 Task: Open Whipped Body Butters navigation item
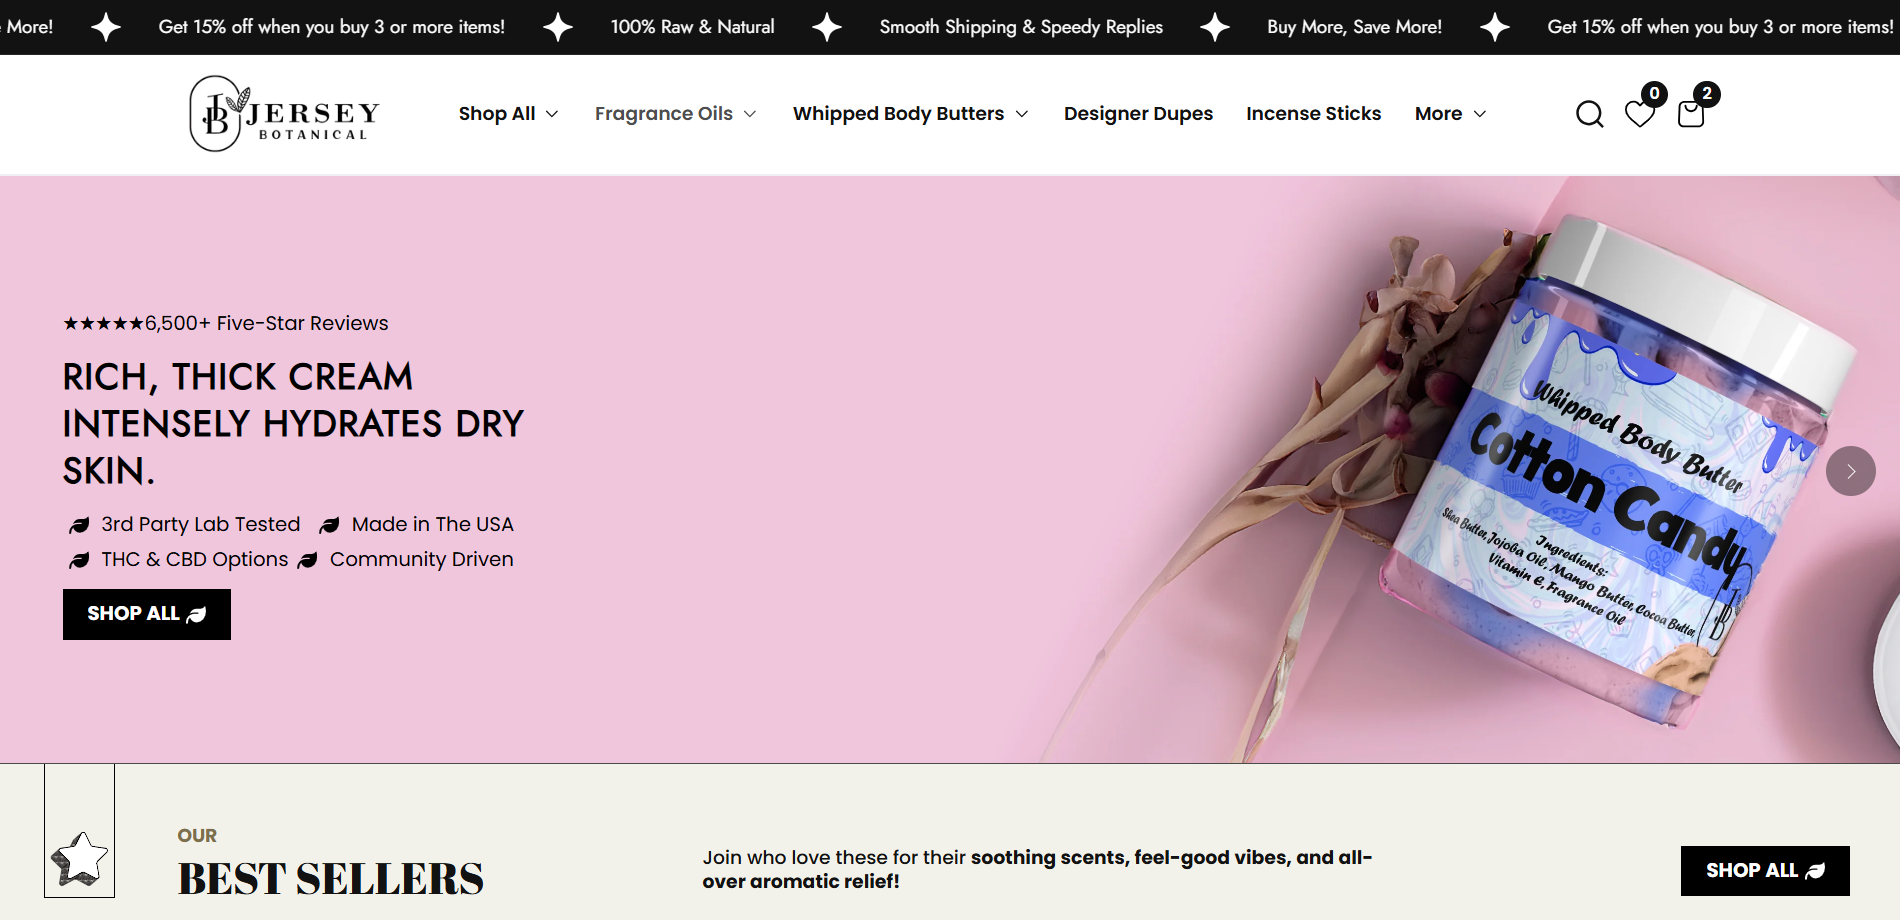(898, 114)
